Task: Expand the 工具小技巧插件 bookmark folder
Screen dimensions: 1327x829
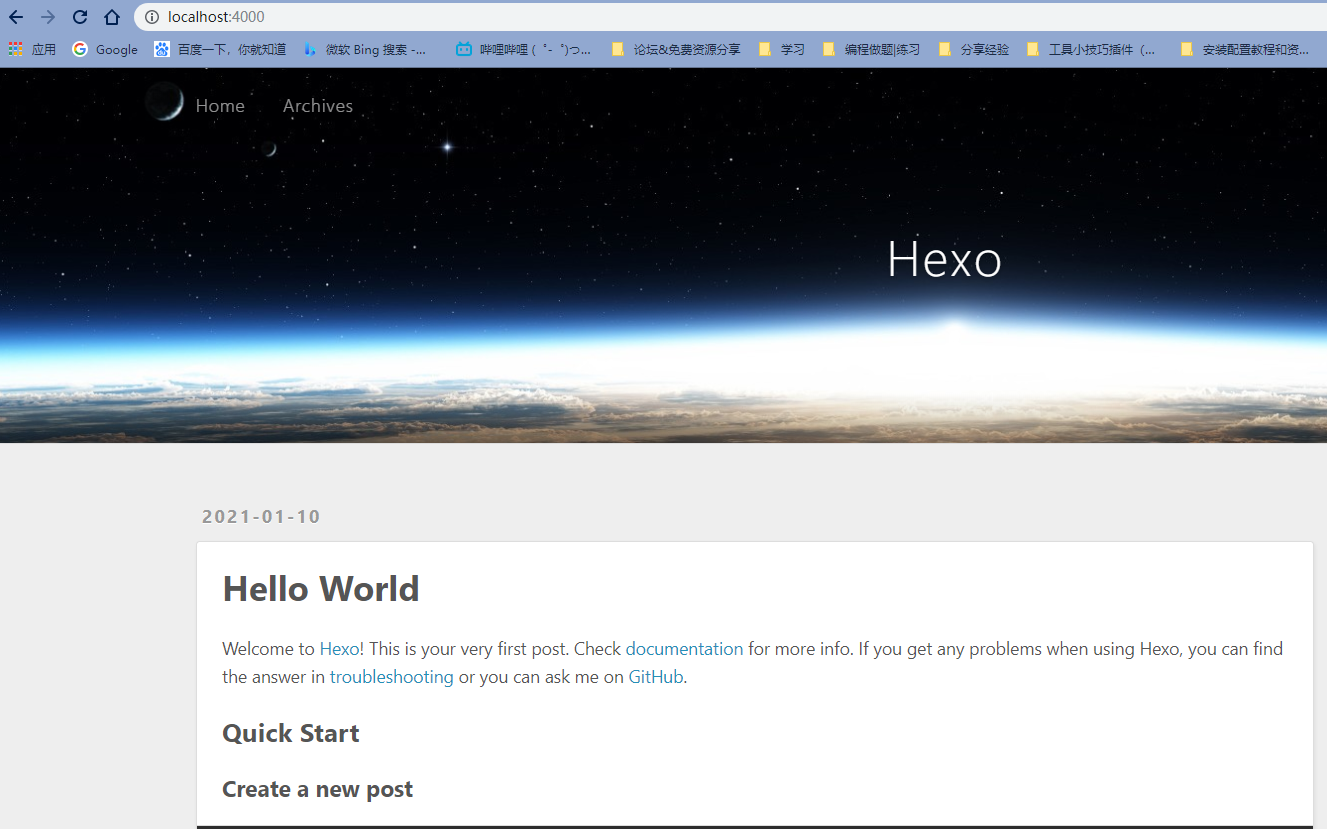Action: 1091,49
